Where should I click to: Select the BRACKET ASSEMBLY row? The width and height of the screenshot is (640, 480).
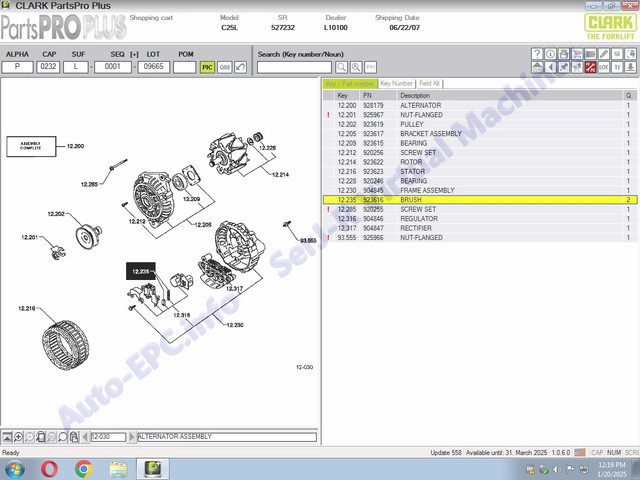[480, 133]
